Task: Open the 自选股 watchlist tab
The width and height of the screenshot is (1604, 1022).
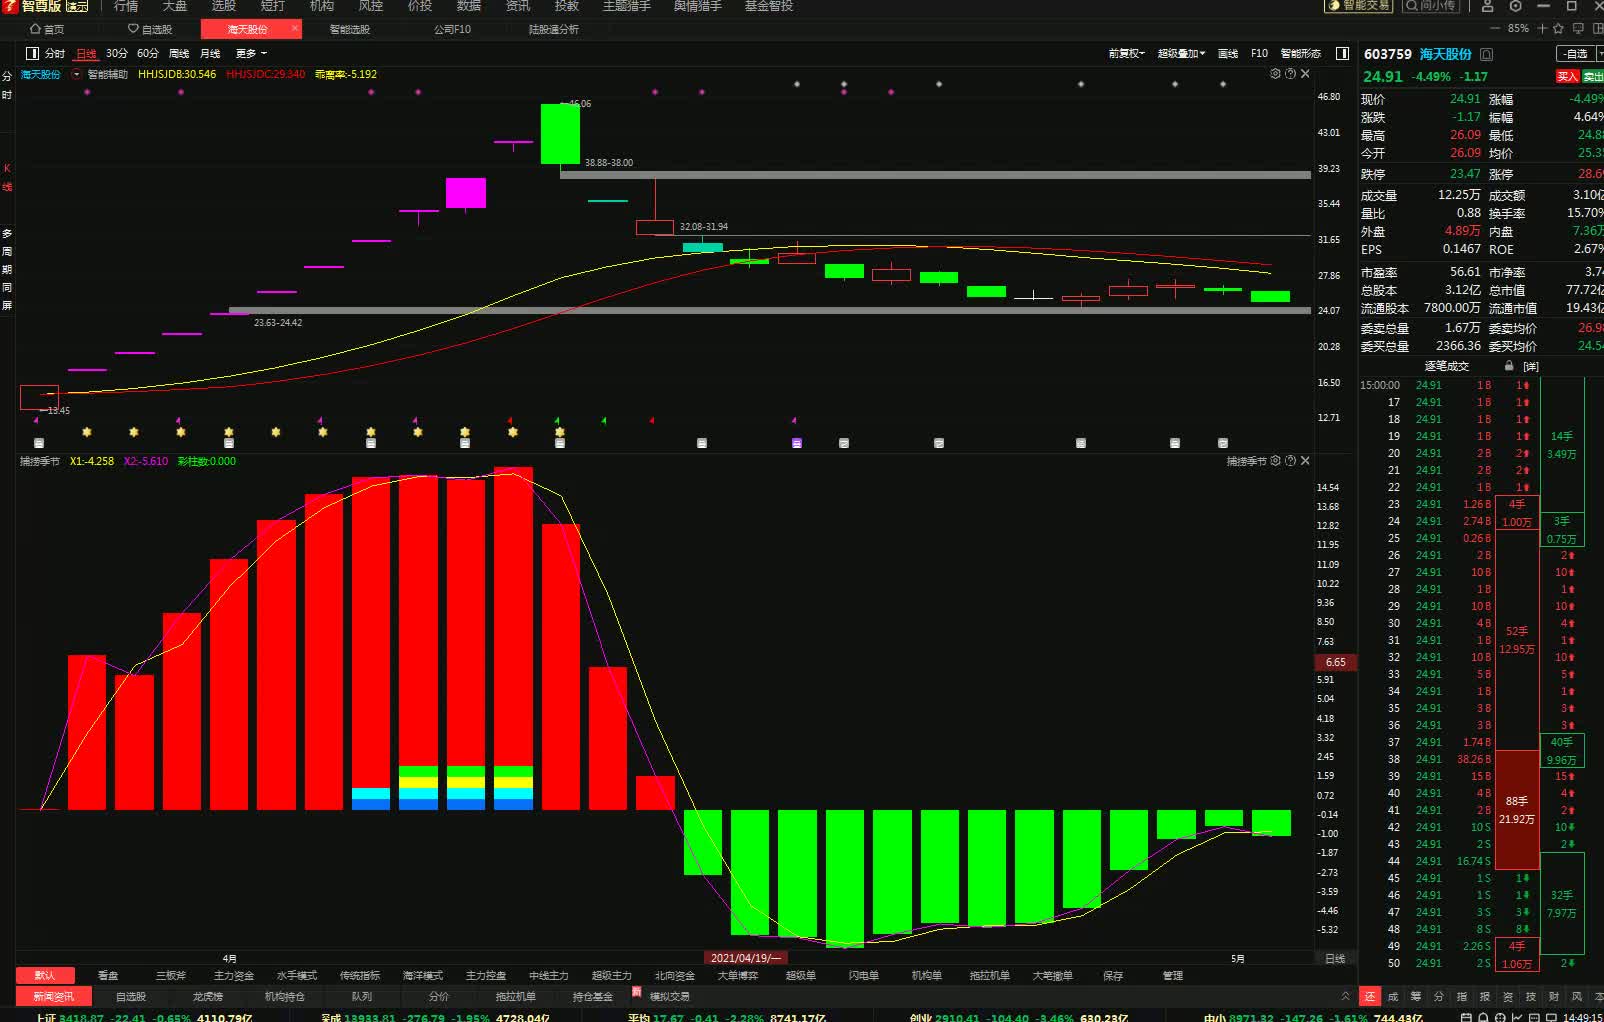Action: click(x=149, y=29)
